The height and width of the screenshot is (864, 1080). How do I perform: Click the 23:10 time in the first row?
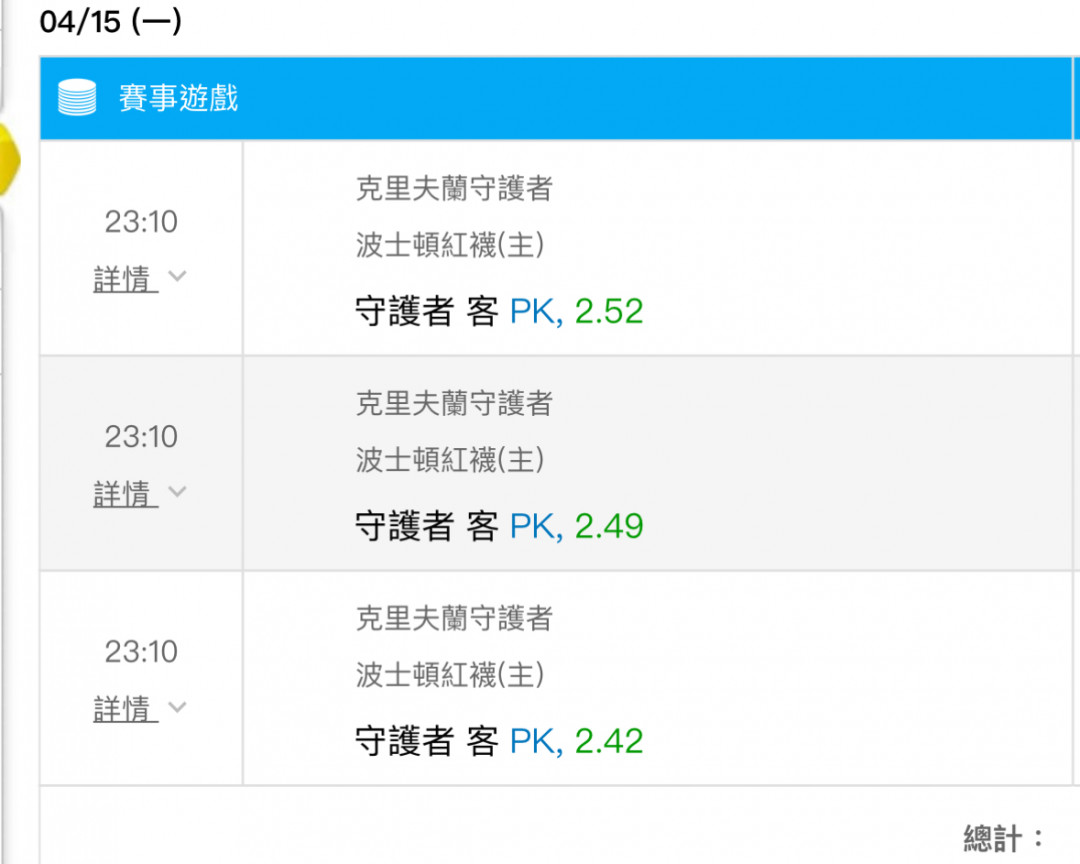click(141, 222)
